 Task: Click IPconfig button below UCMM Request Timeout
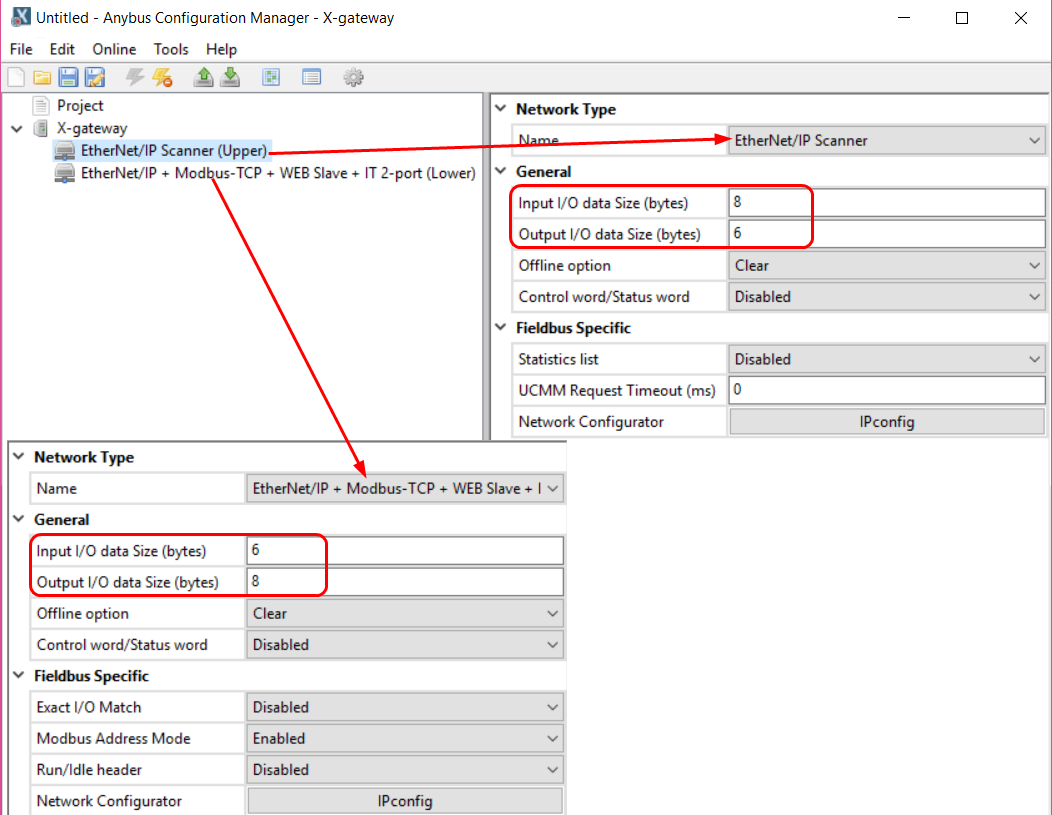886,422
